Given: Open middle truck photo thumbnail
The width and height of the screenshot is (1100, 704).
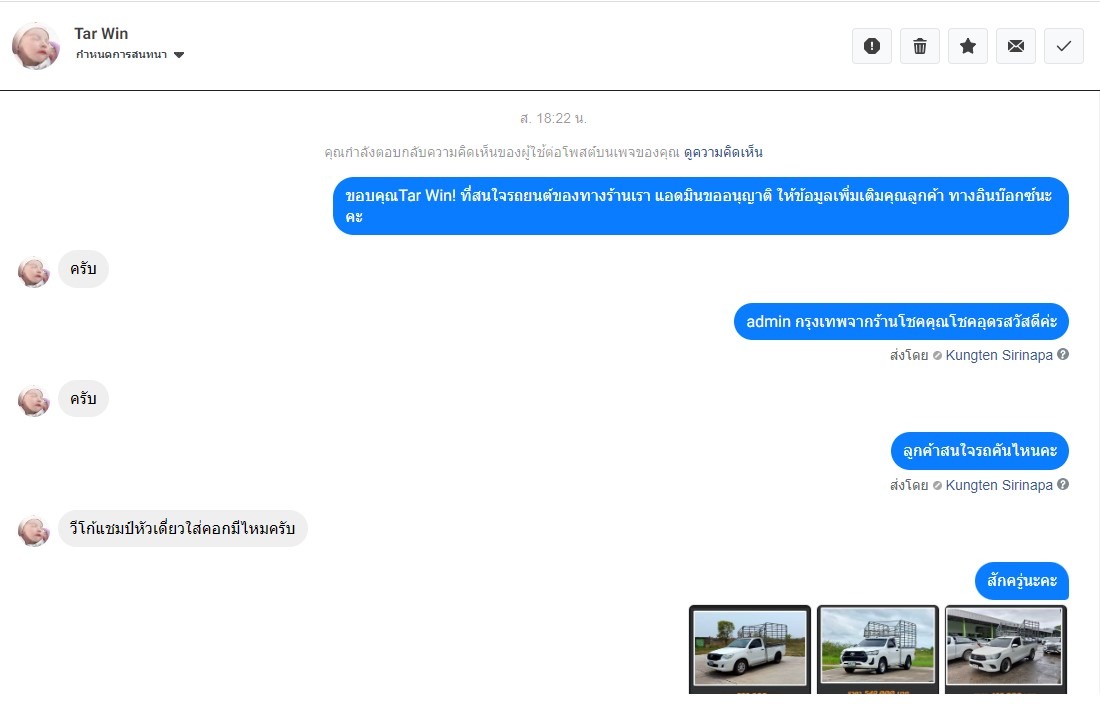Looking at the screenshot, I should coord(878,649).
